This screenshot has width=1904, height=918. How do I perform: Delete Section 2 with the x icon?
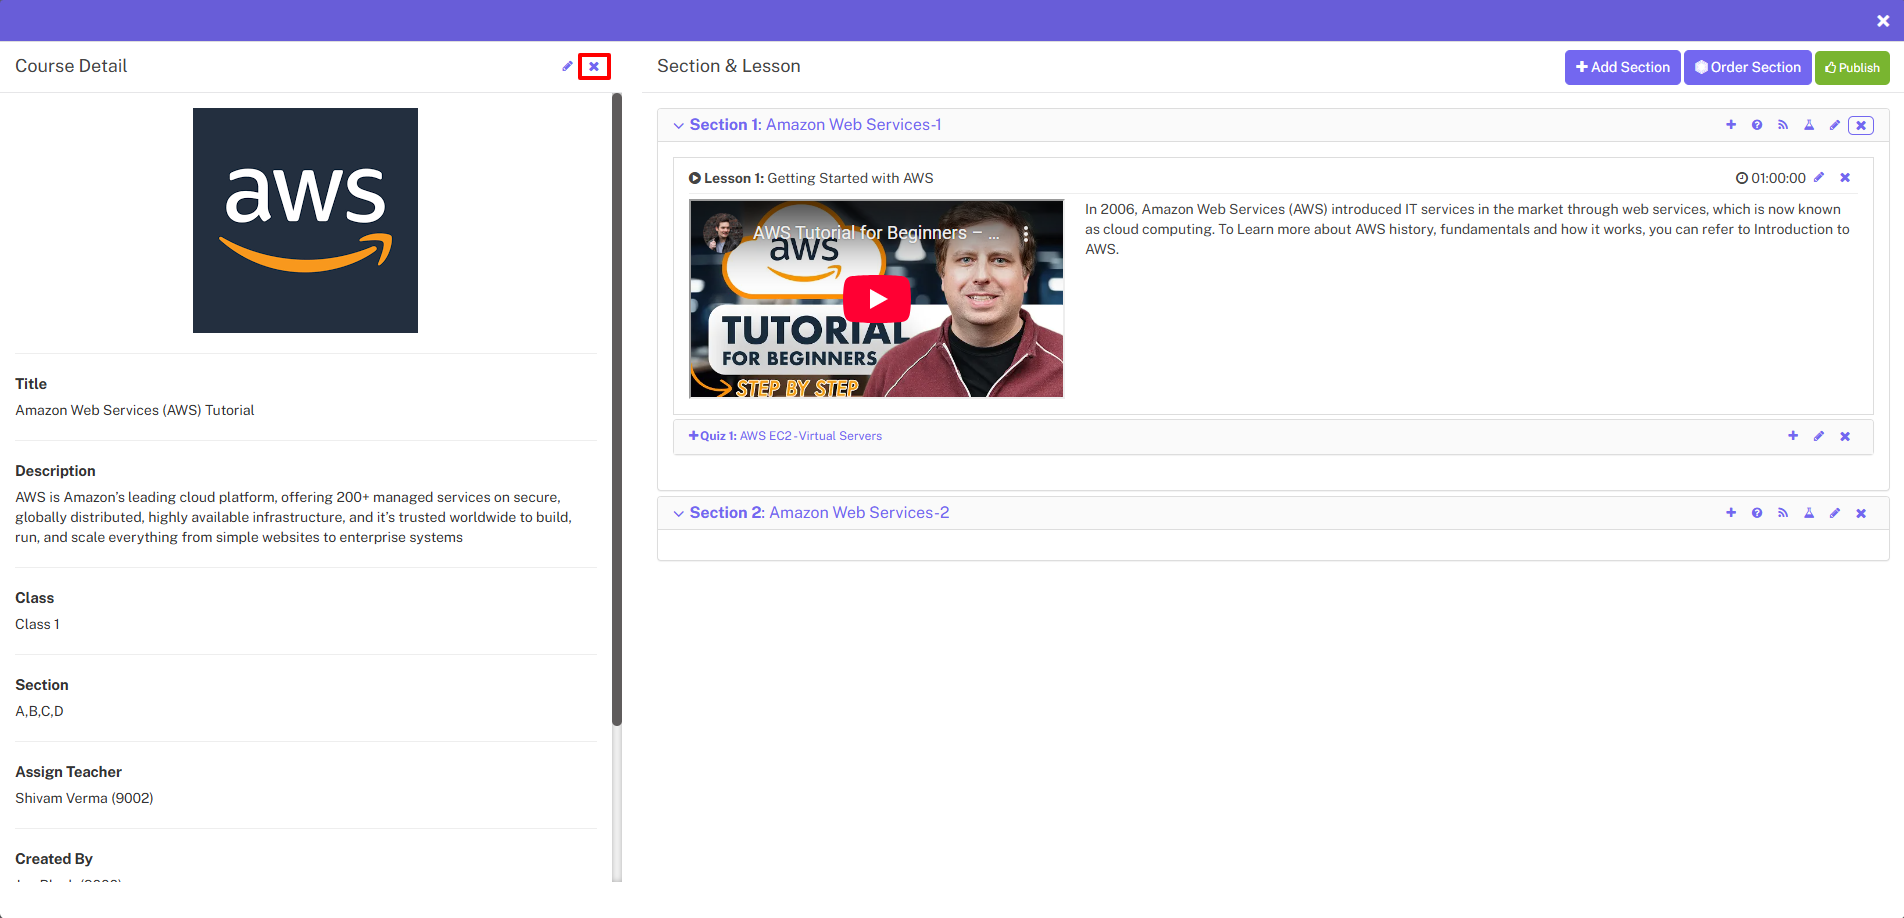click(x=1861, y=512)
